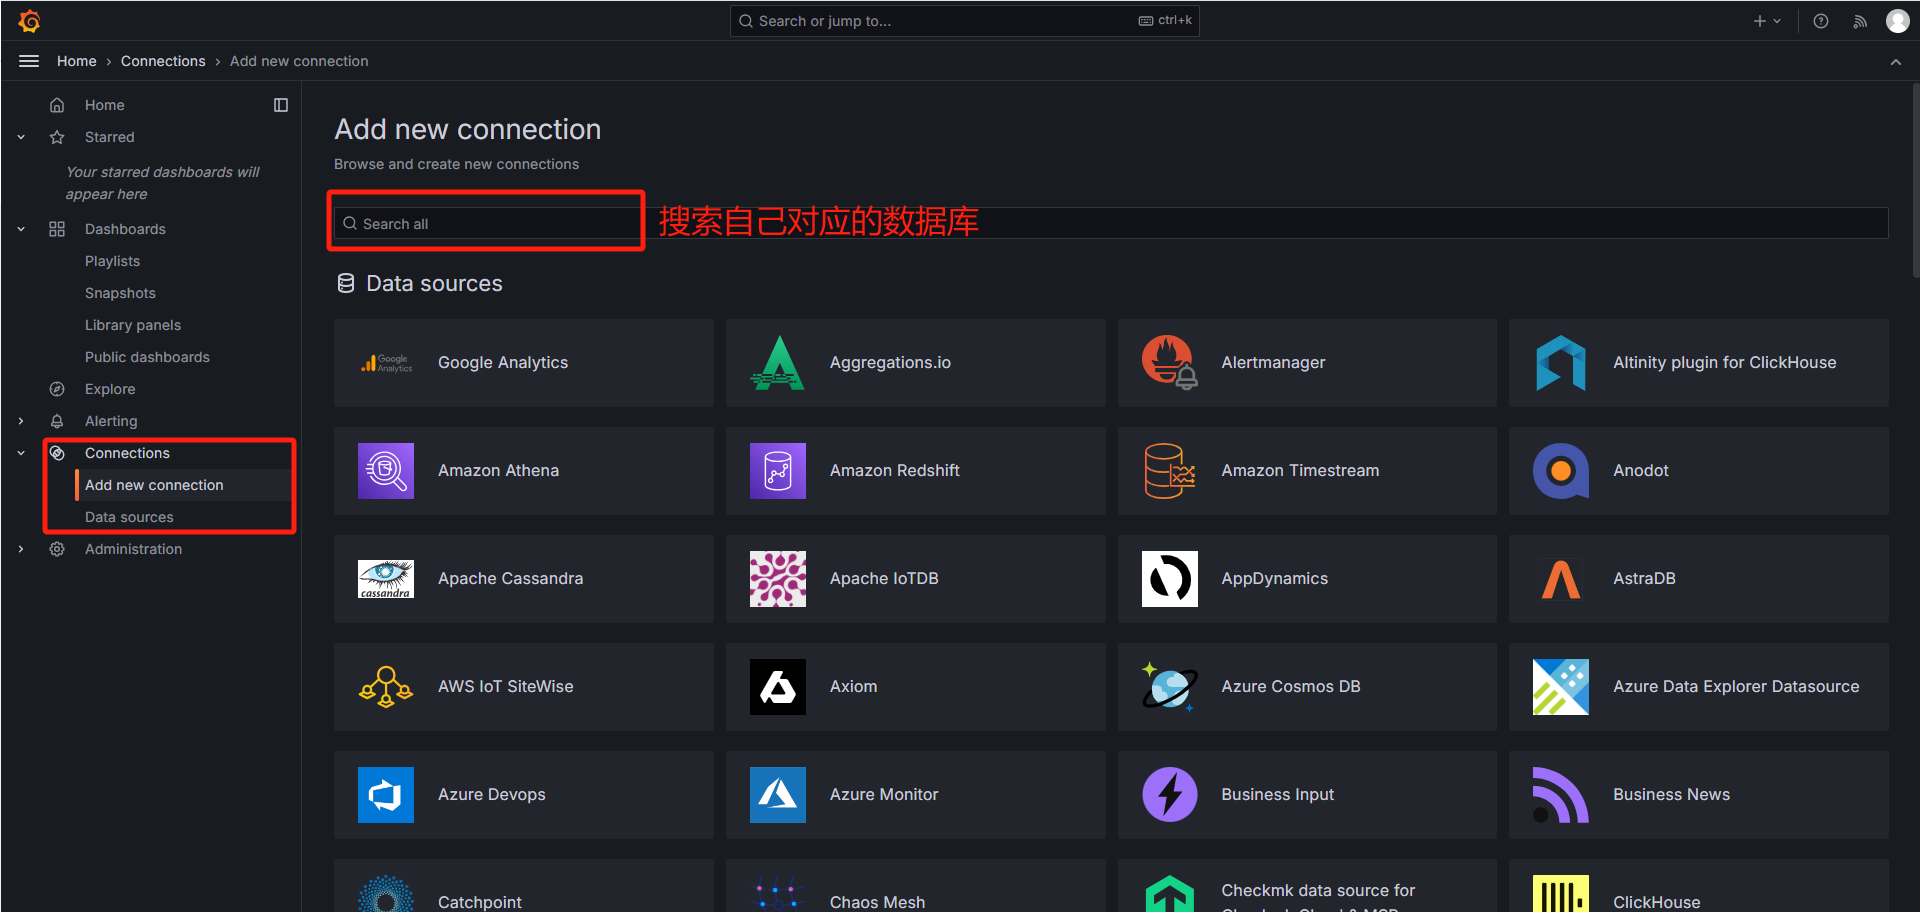Go to Home breadcrumb link

(x=77, y=61)
